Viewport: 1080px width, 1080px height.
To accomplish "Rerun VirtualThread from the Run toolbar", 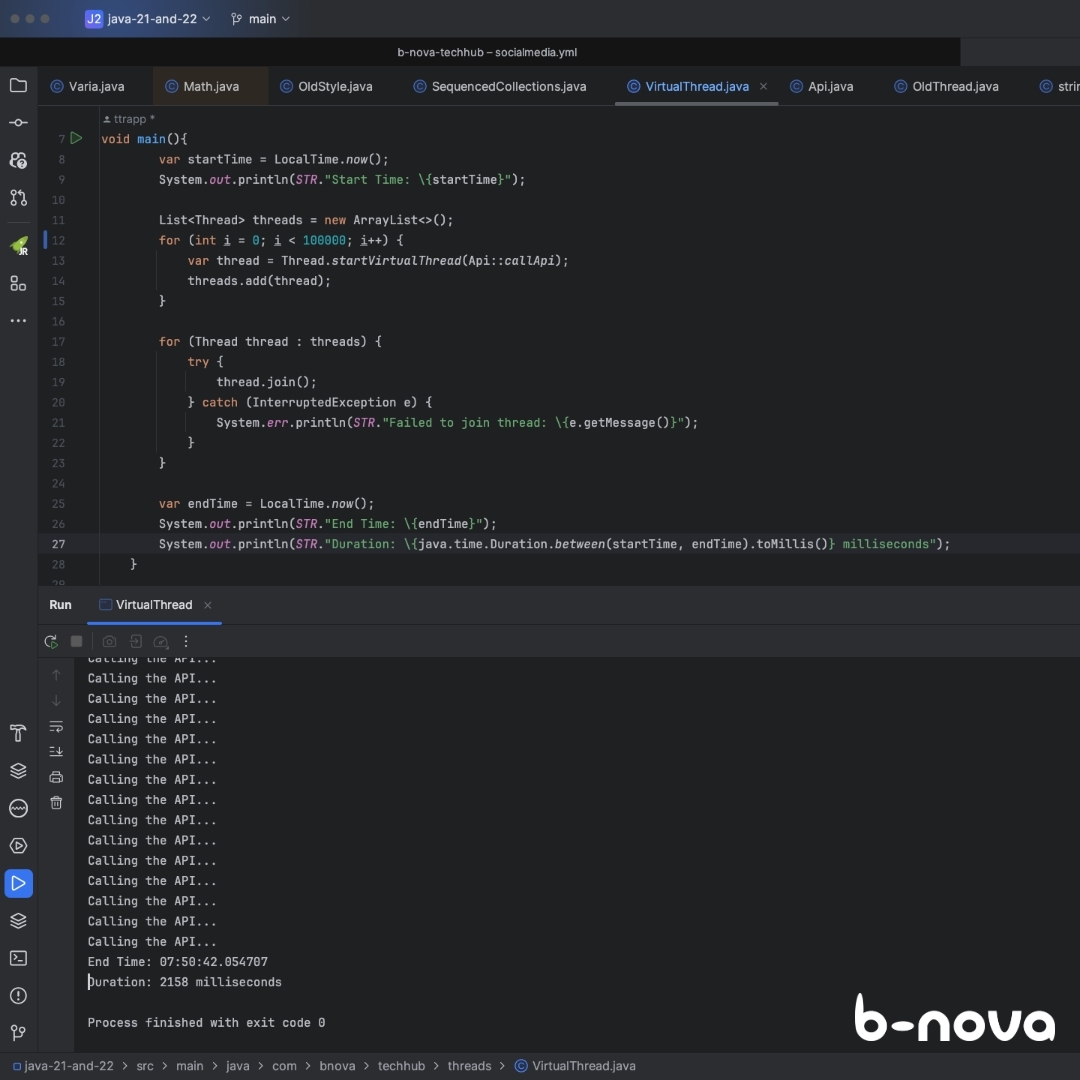I will (x=51, y=641).
